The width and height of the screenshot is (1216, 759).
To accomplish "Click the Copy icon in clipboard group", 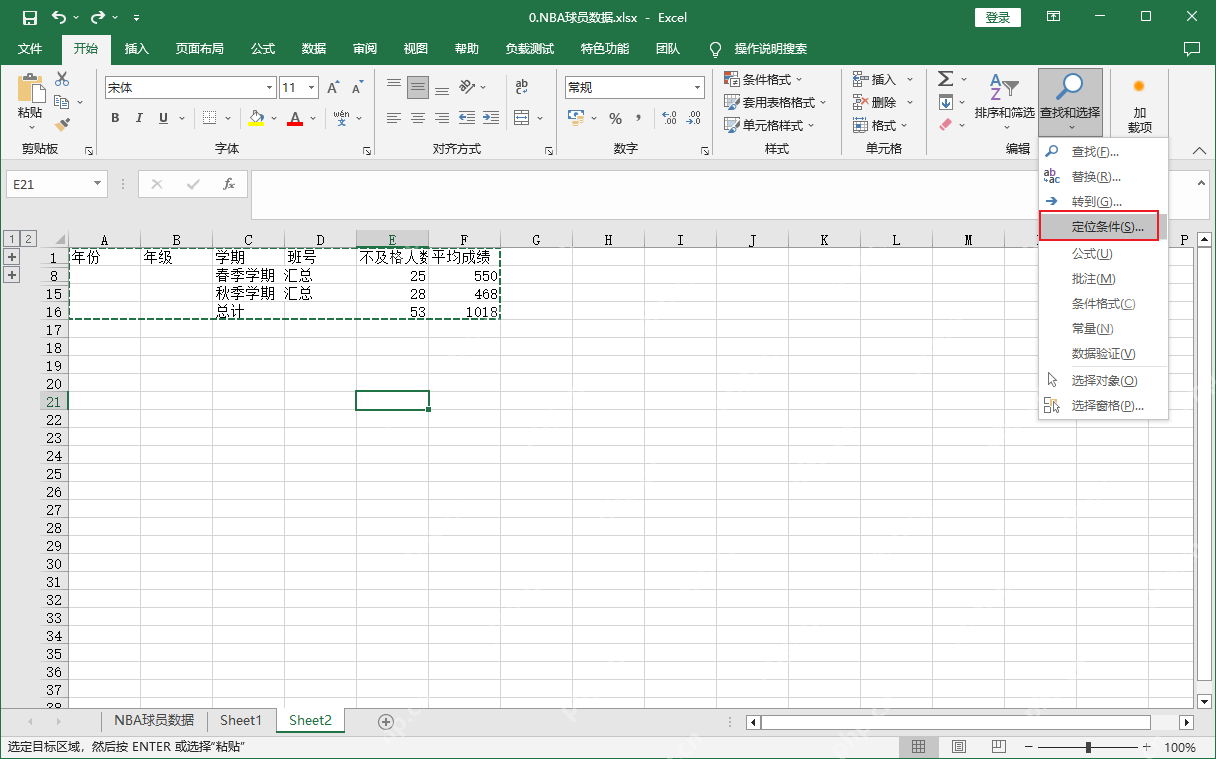I will [60, 102].
